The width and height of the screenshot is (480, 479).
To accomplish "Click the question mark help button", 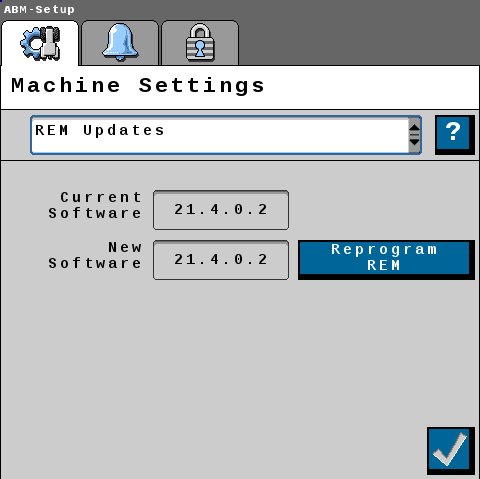I will point(455,135).
